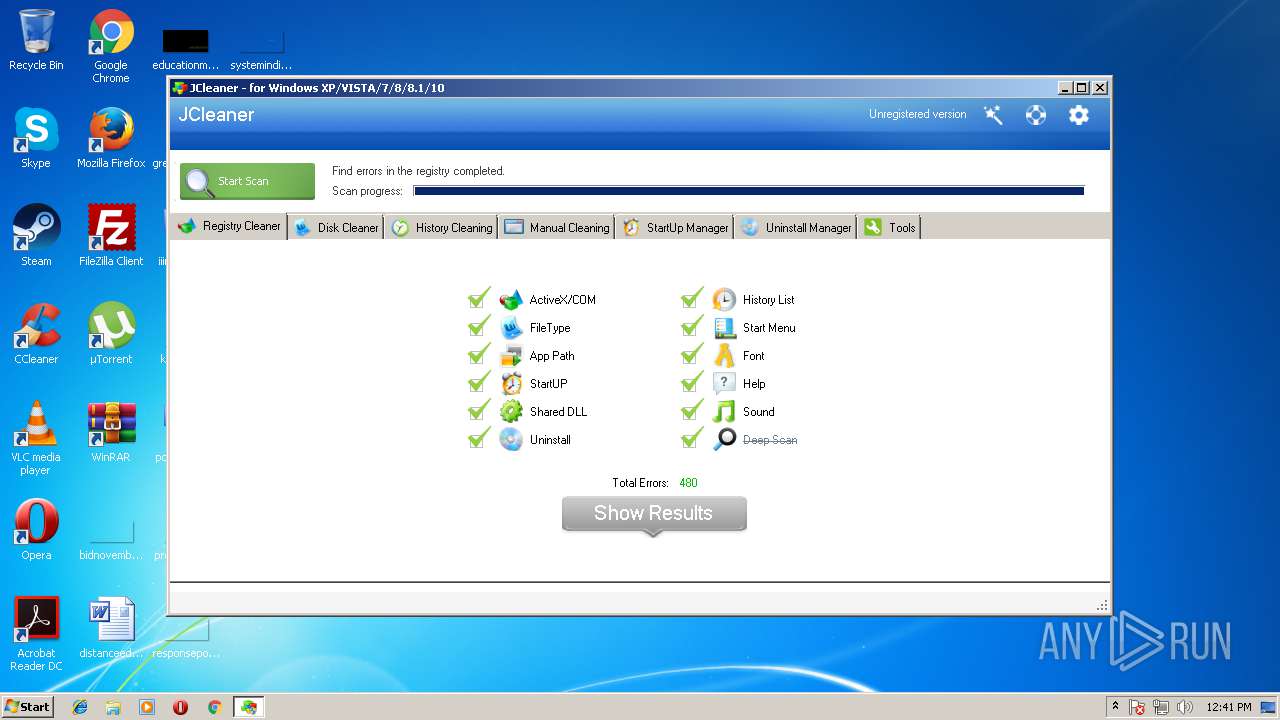Image resolution: width=1280 pixels, height=720 pixels.
Task: Click the scan progress bar
Action: (x=749, y=191)
